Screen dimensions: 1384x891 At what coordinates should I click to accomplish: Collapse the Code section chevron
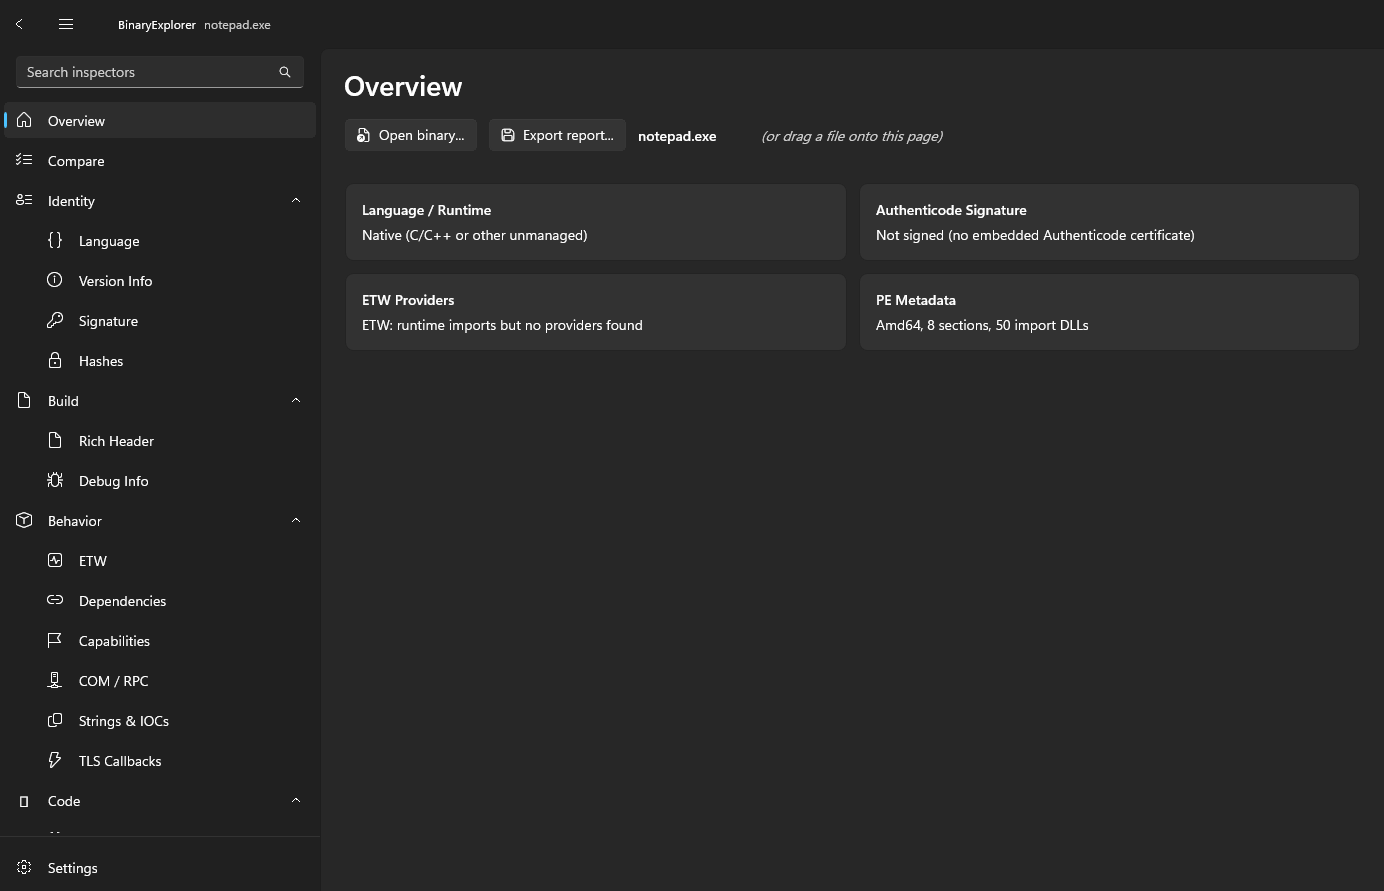click(296, 800)
